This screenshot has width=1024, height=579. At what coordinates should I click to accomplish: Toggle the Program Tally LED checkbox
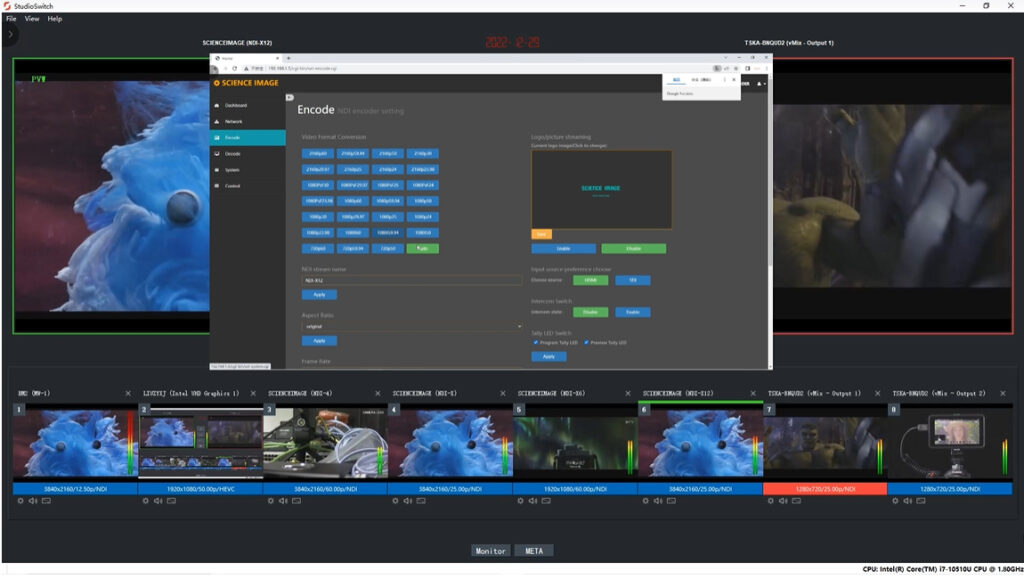pyautogui.click(x=536, y=343)
